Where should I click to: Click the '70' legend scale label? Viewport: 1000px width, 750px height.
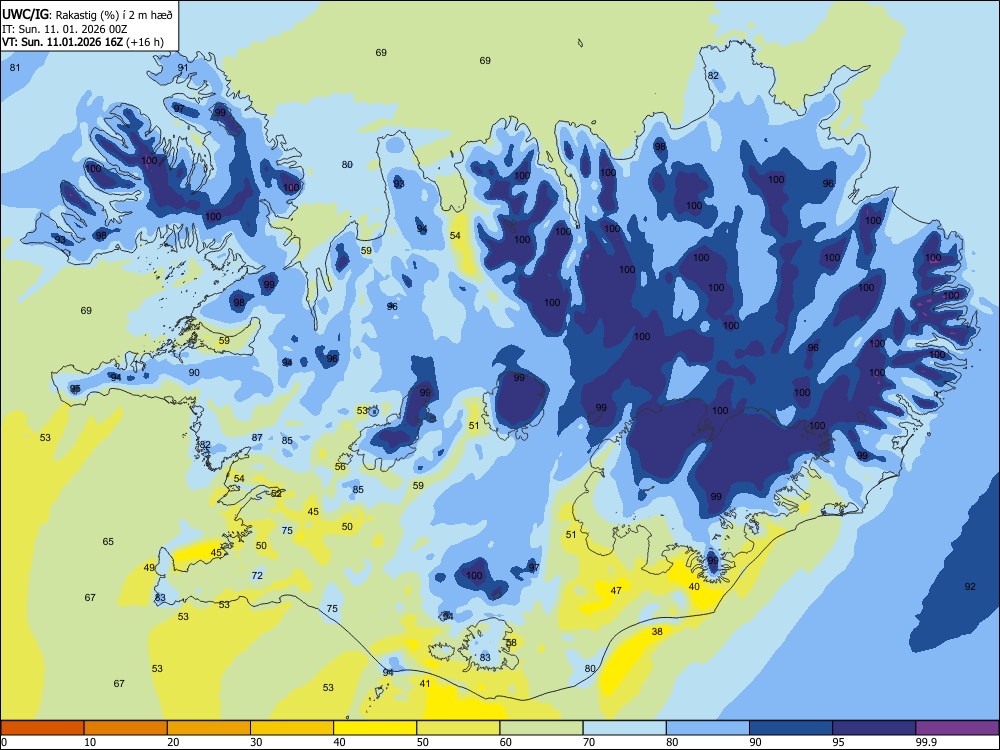[x=589, y=742]
